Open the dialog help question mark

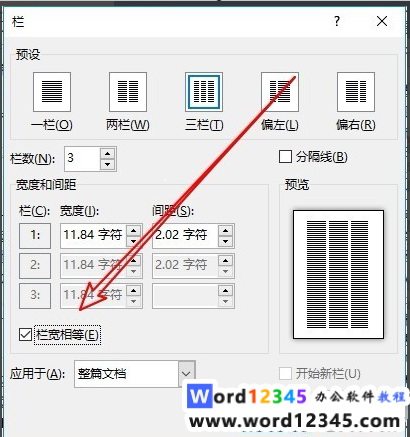[x=337, y=21]
